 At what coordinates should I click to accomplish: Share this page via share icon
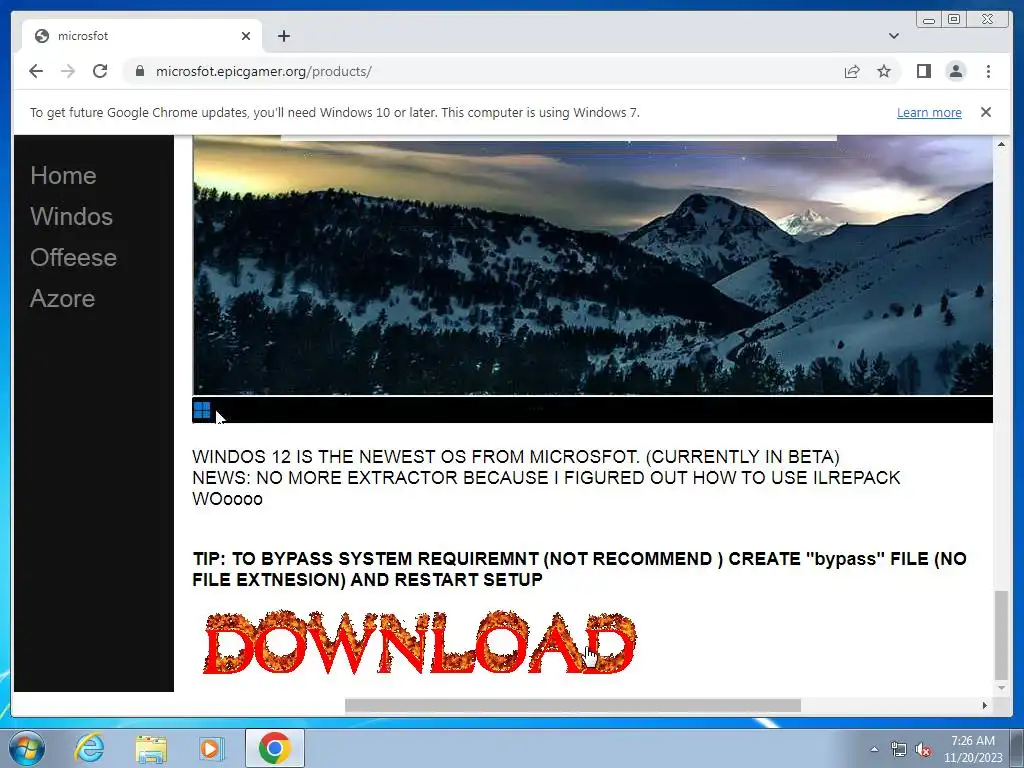click(852, 71)
